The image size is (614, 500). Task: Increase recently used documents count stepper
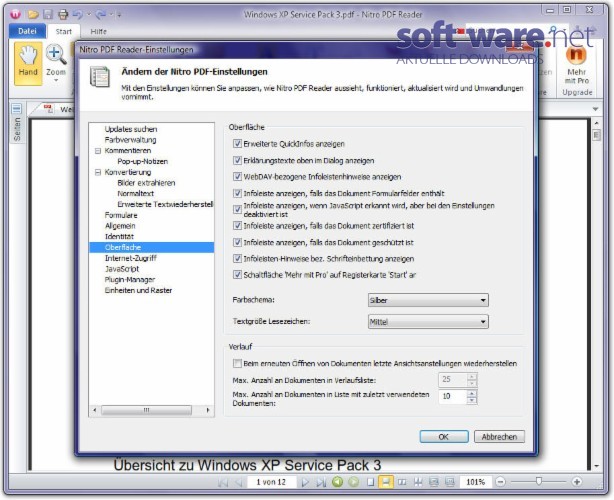point(472,393)
